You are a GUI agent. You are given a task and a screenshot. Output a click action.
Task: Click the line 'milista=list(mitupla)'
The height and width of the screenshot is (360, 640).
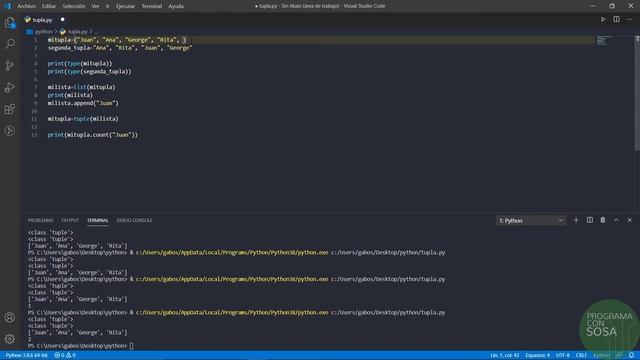81,87
